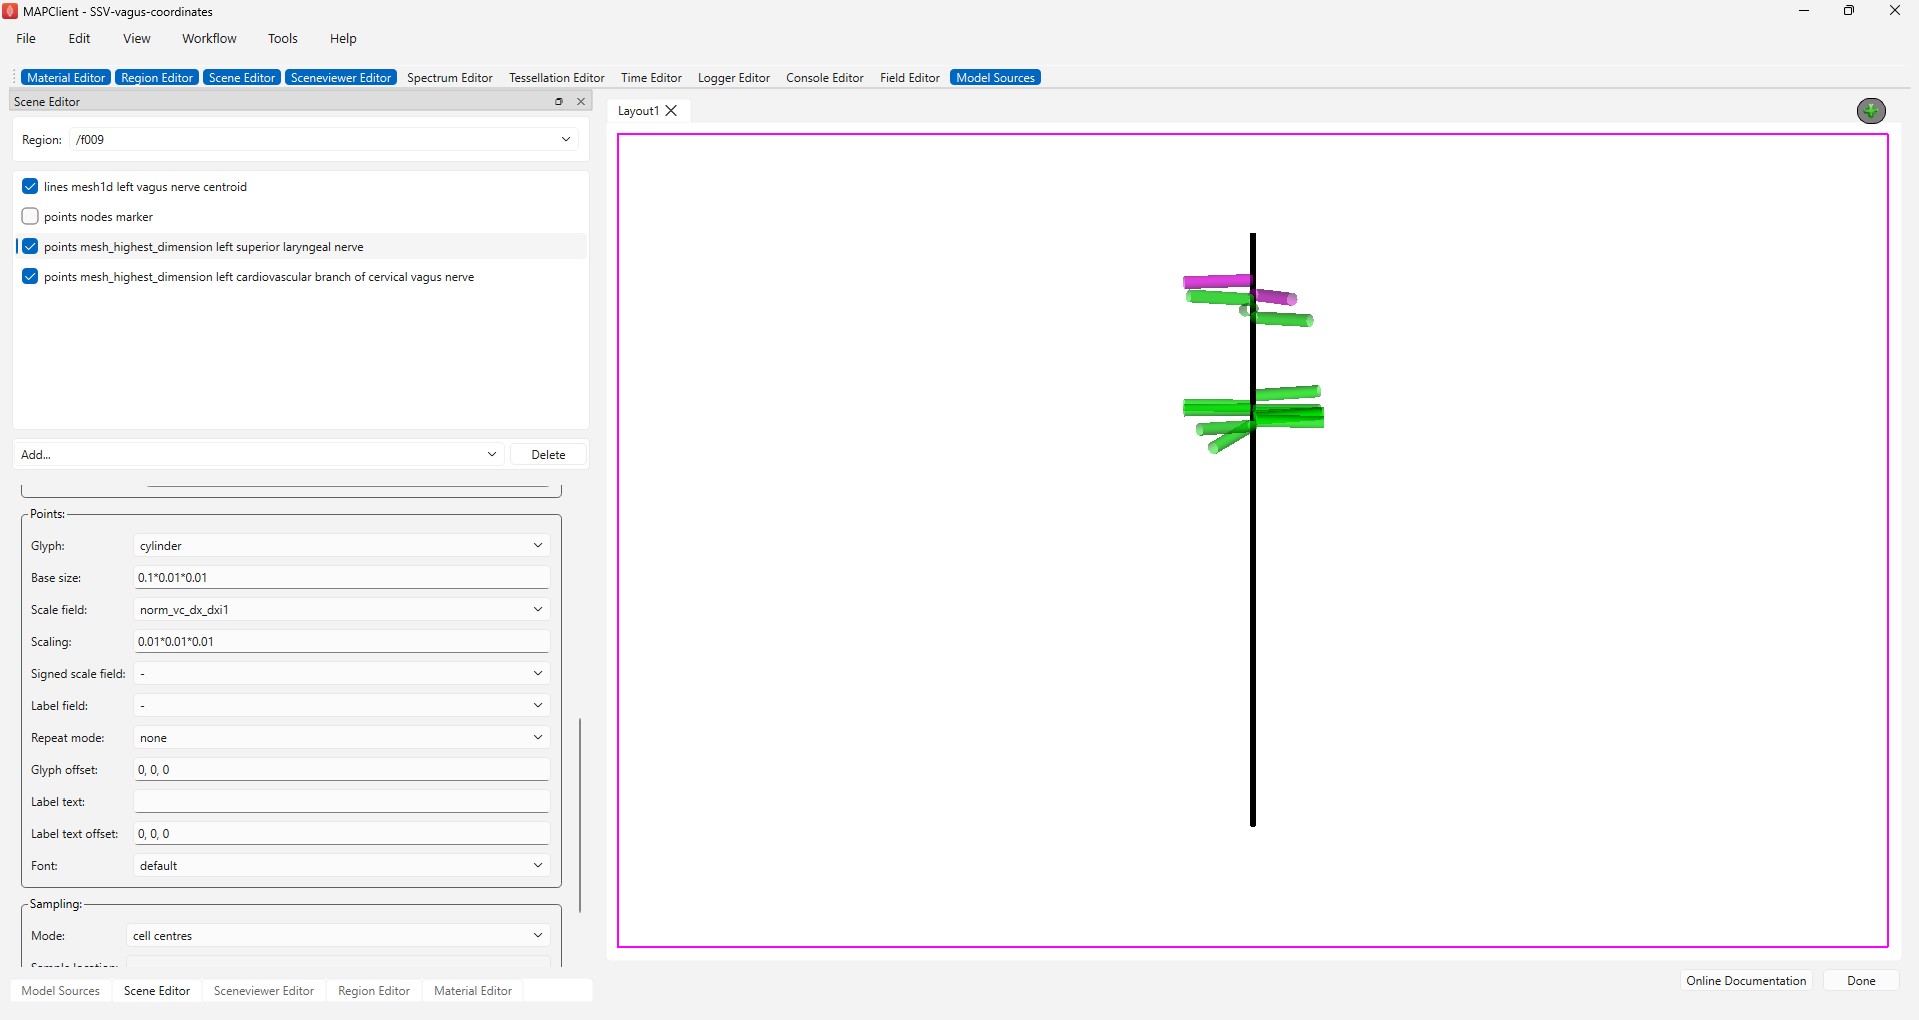Screen dimensions: 1919x1020
Task: Toggle lines mesh1d left vagus nerve centroid checkbox
Action: coord(30,187)
